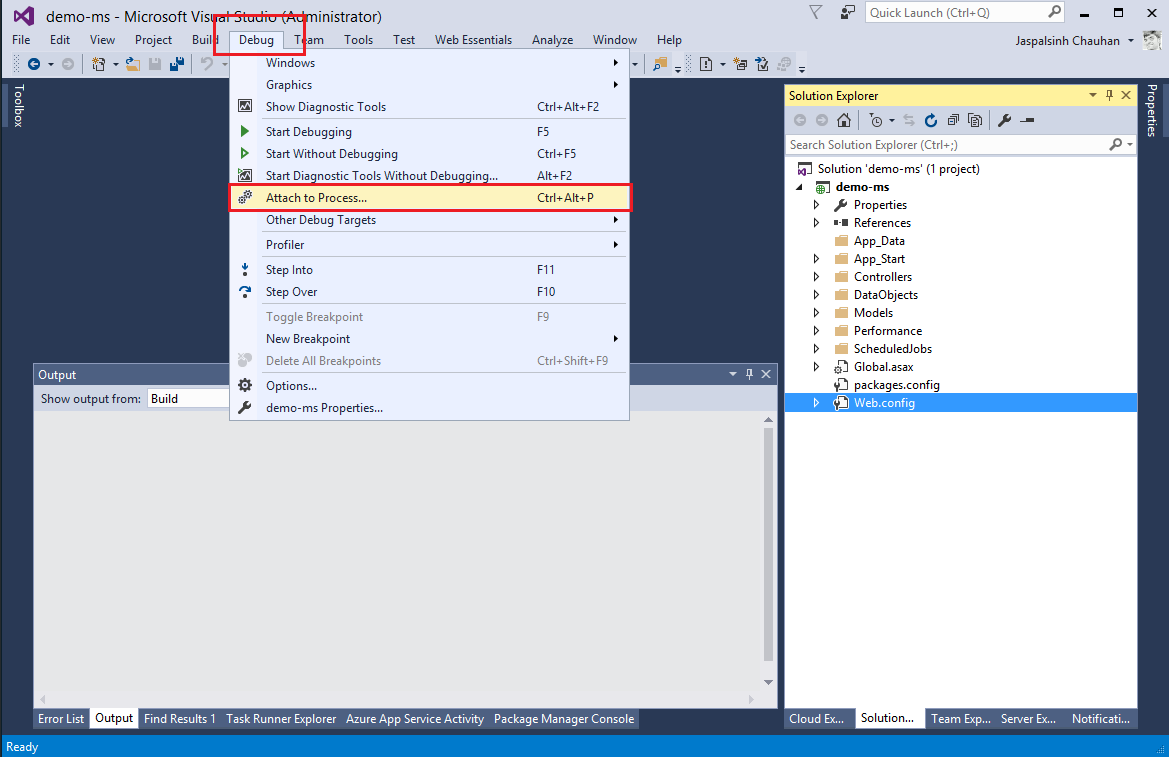
Task: Click the user avatar picture
Action: point(1152,40)
